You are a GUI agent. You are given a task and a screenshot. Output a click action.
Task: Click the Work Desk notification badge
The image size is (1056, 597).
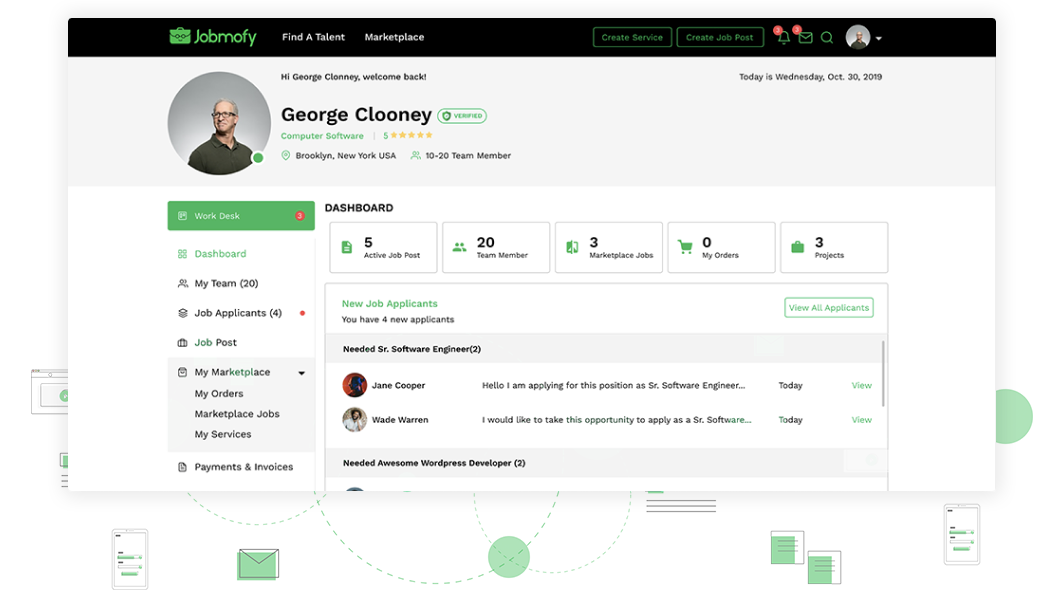[300, 216]
